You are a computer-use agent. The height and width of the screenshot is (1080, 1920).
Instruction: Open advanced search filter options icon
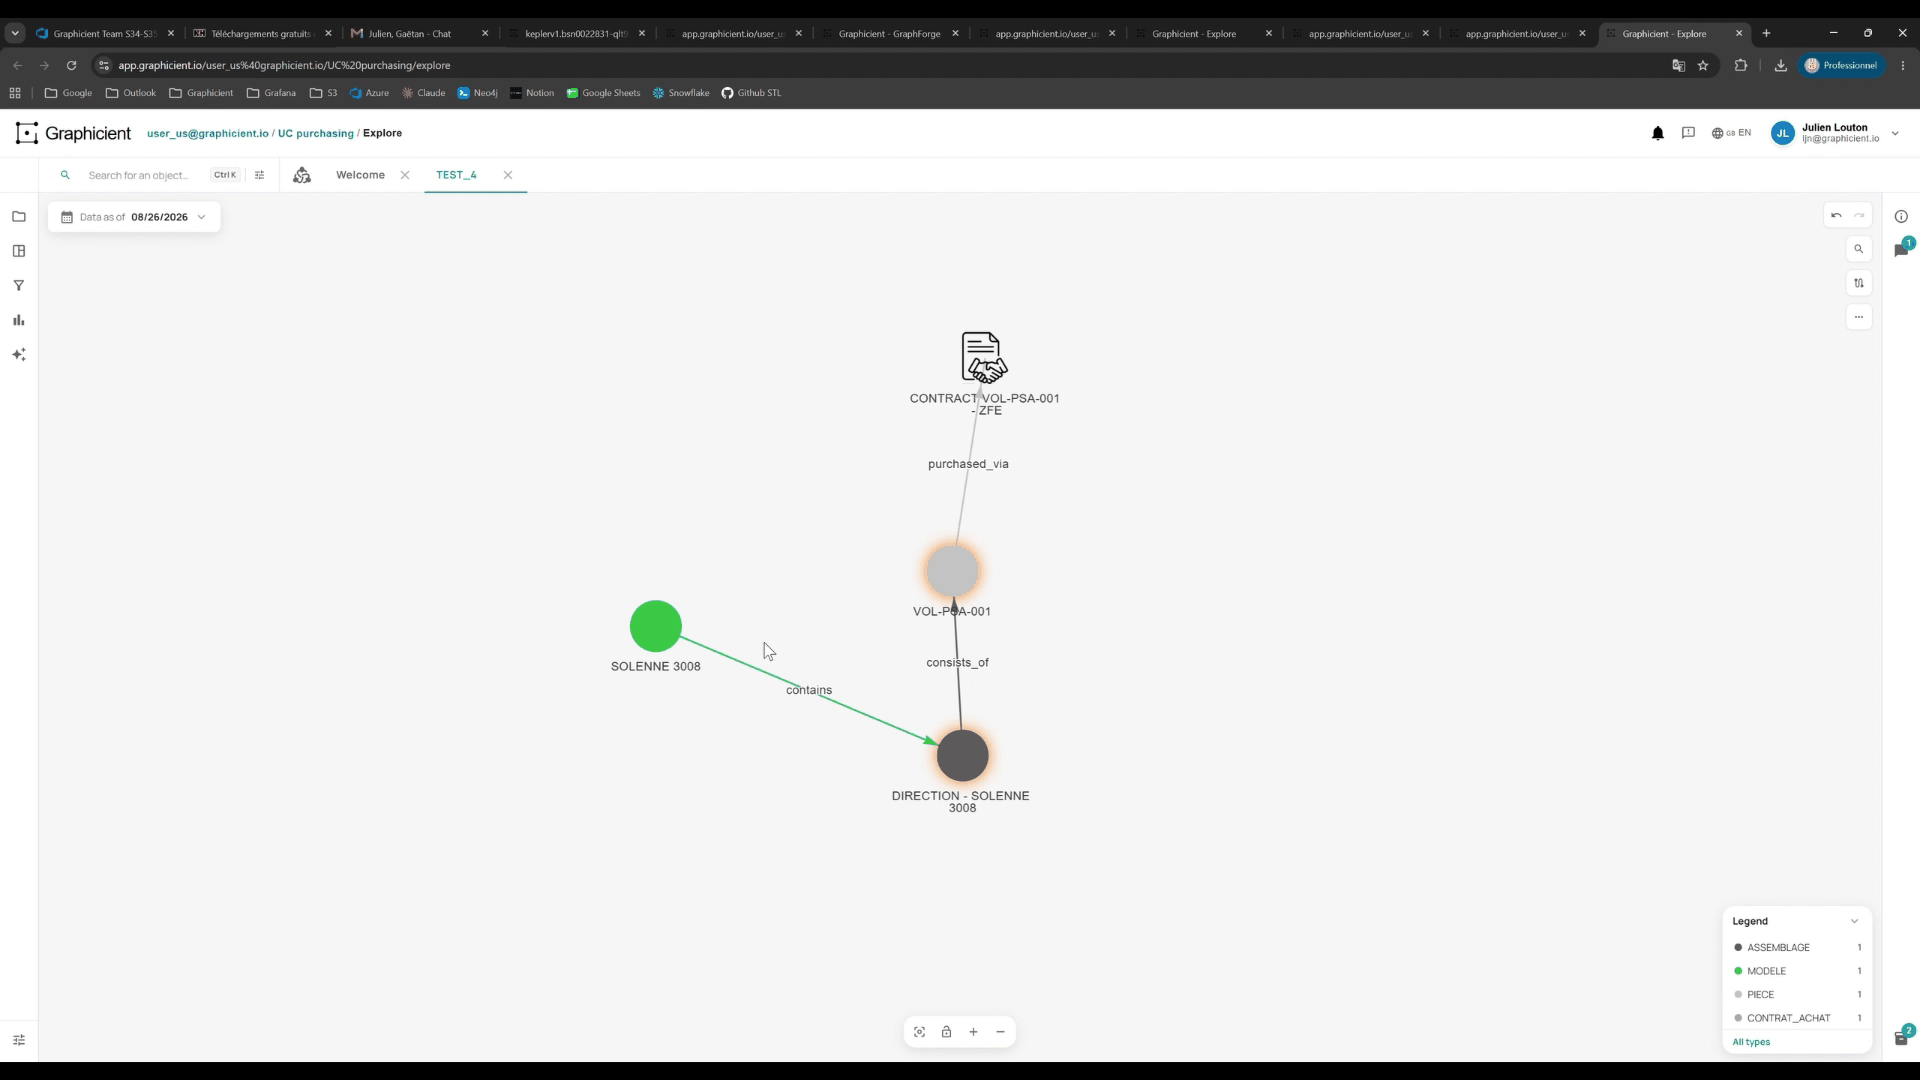point(260,175)
